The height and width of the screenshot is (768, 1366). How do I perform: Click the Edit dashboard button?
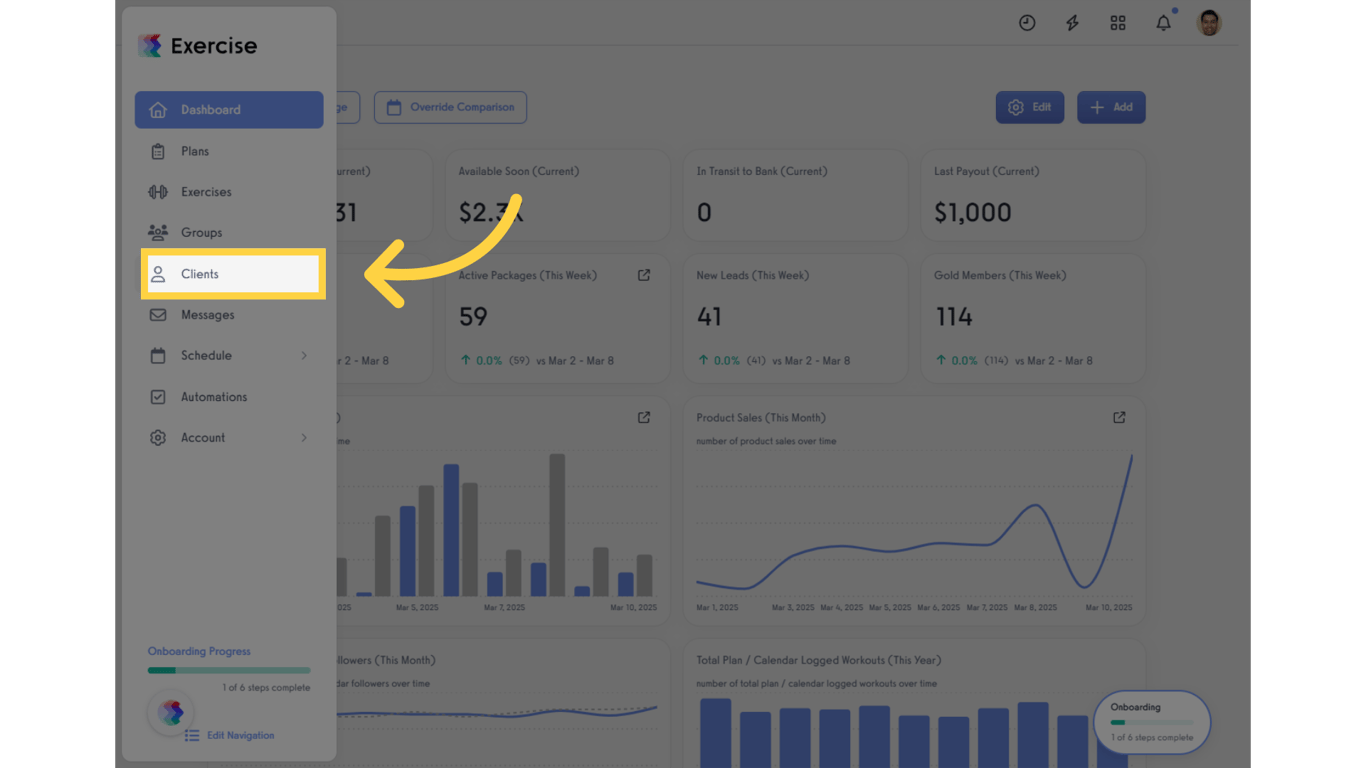(x=1030, y=107)
